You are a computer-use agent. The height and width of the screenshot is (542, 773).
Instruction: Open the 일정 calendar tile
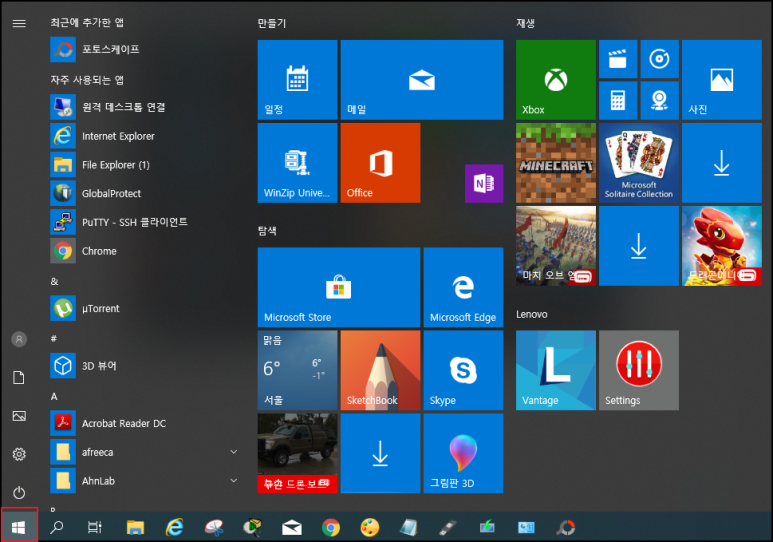tap(297, 80)
